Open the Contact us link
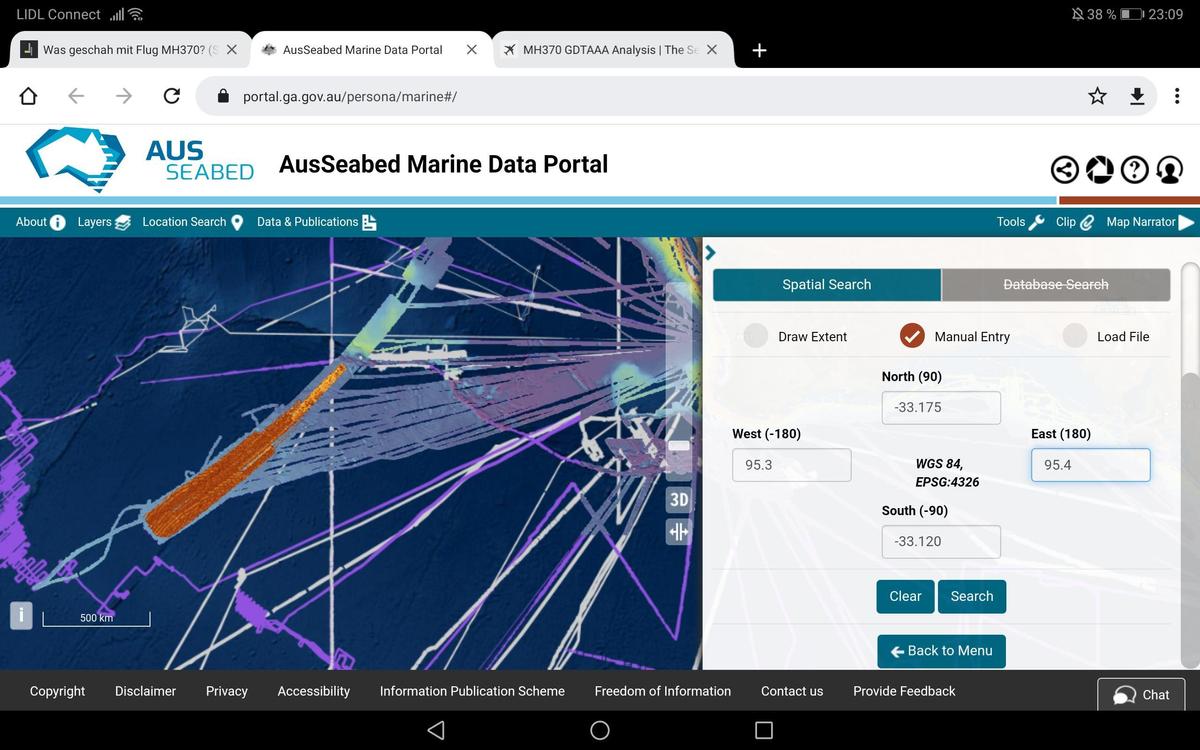This screenshot has width=1200, height=750. (792, 691)
